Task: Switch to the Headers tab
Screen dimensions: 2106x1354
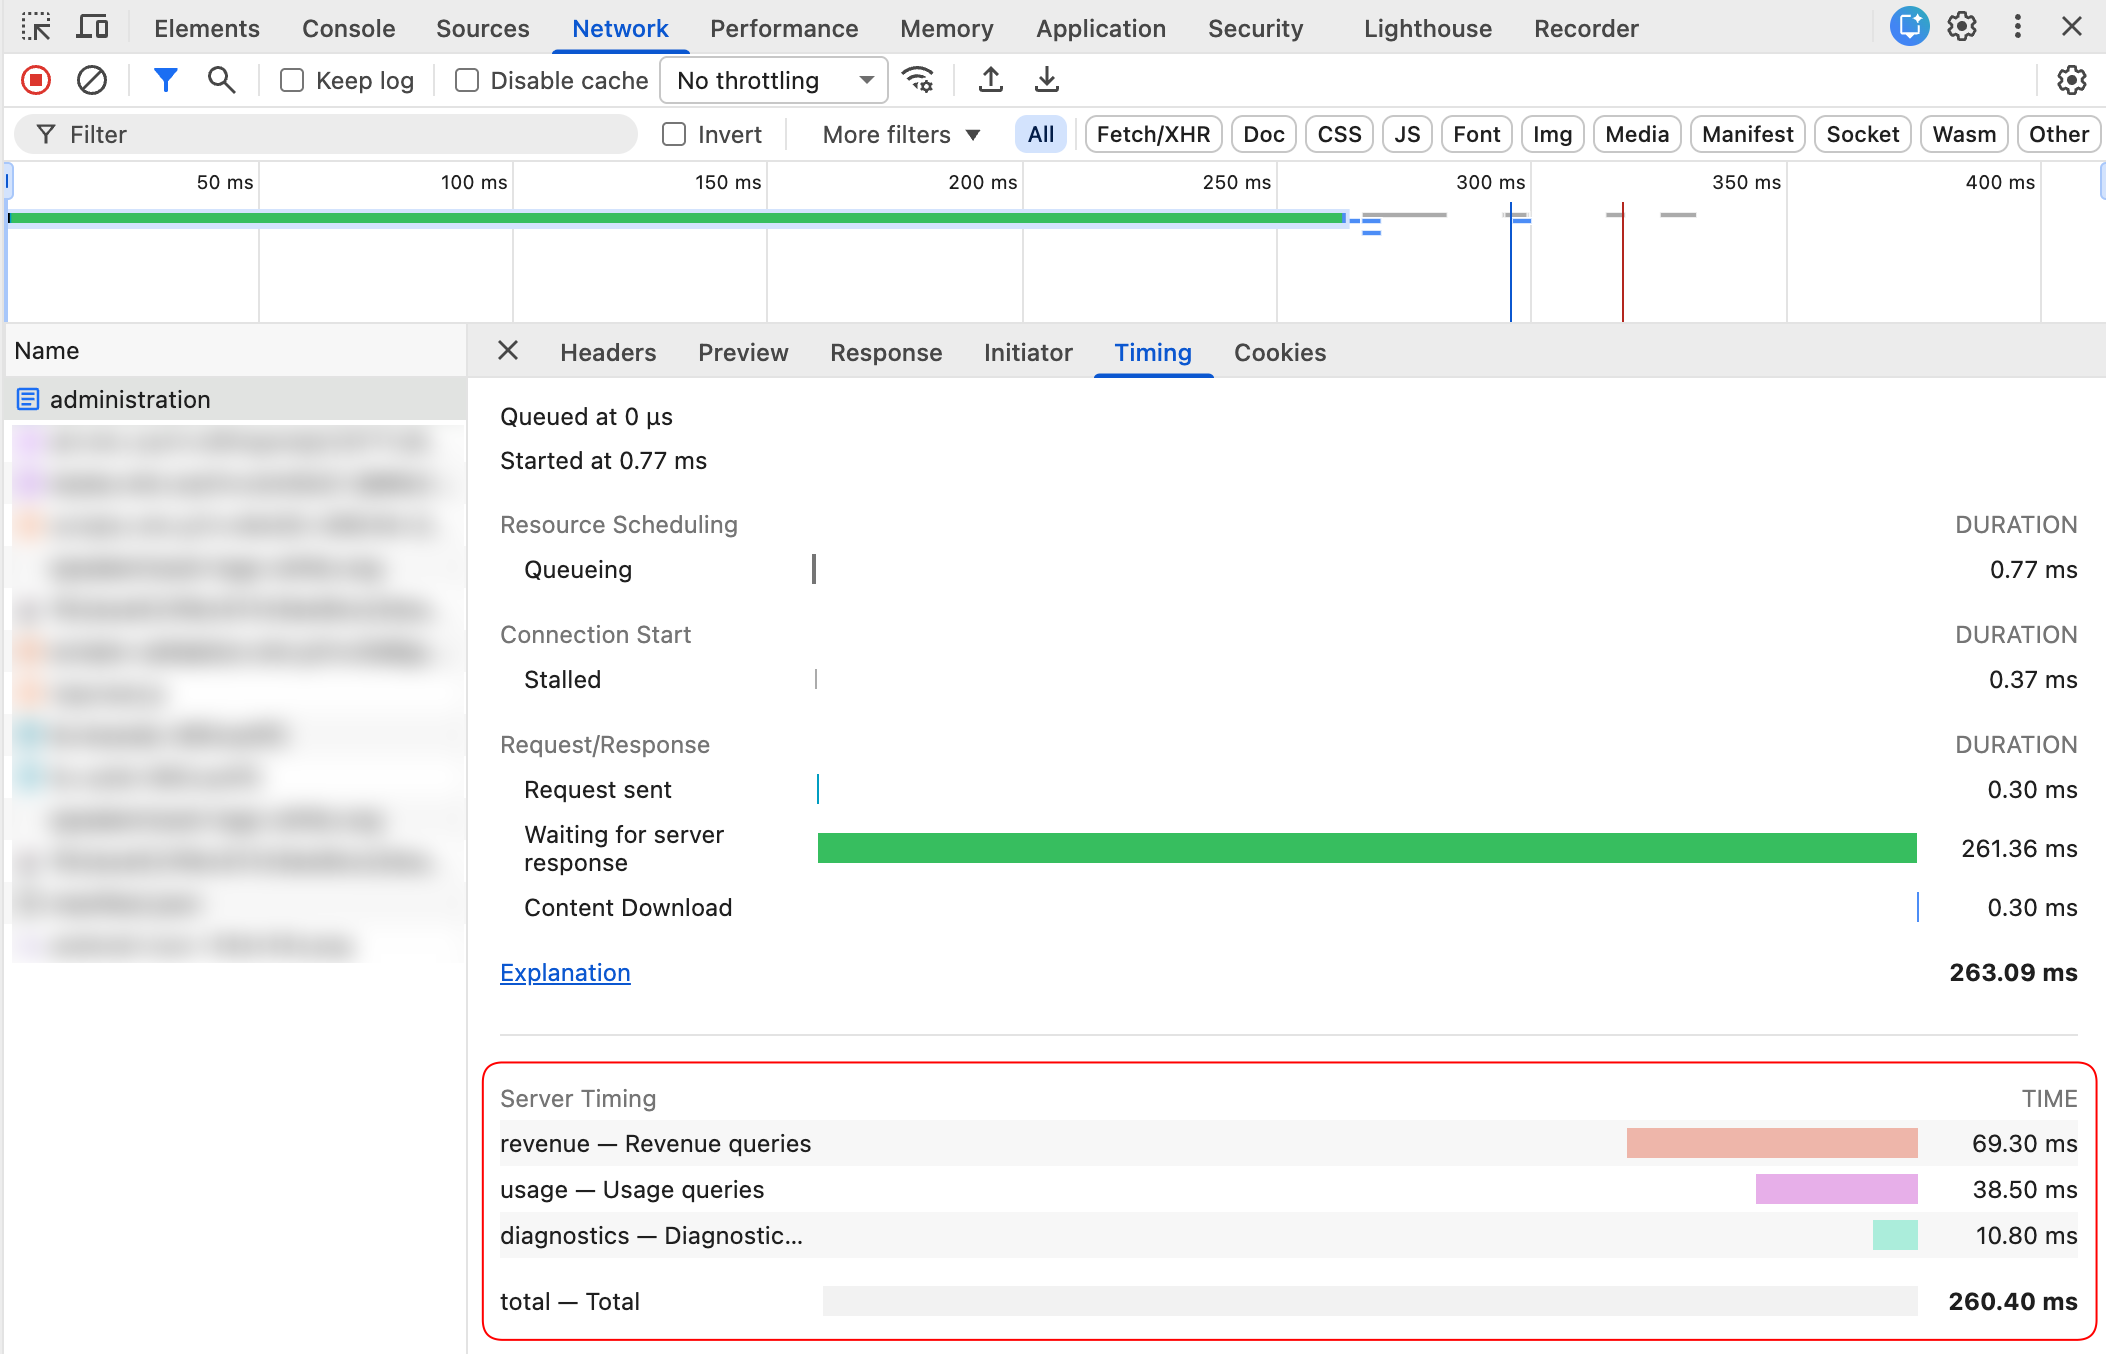Action: point(608,352)
